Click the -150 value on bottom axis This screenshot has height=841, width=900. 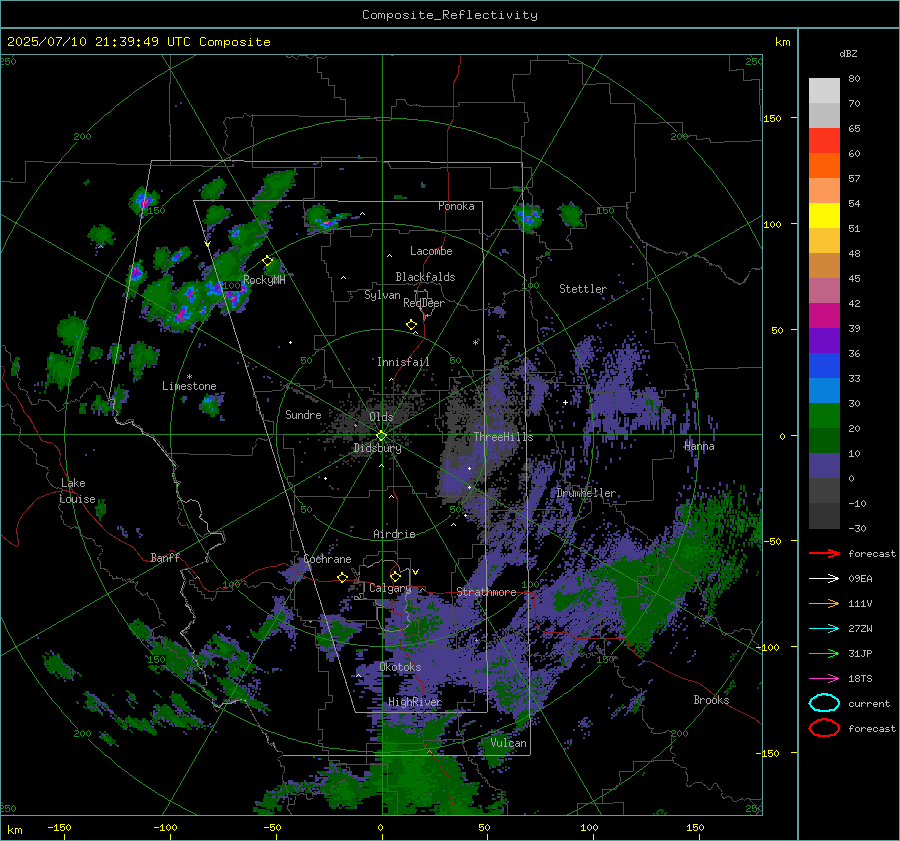[59, 827]
